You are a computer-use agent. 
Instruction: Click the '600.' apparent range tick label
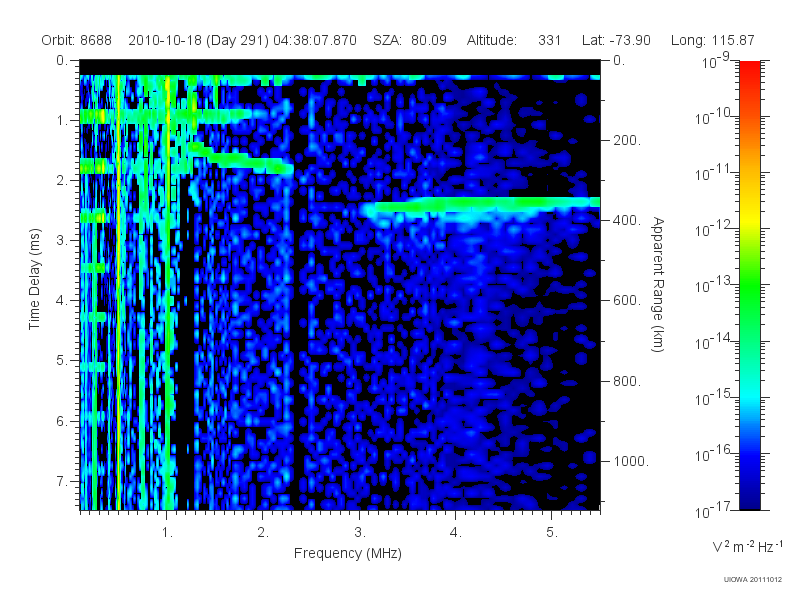pos(627,301)
